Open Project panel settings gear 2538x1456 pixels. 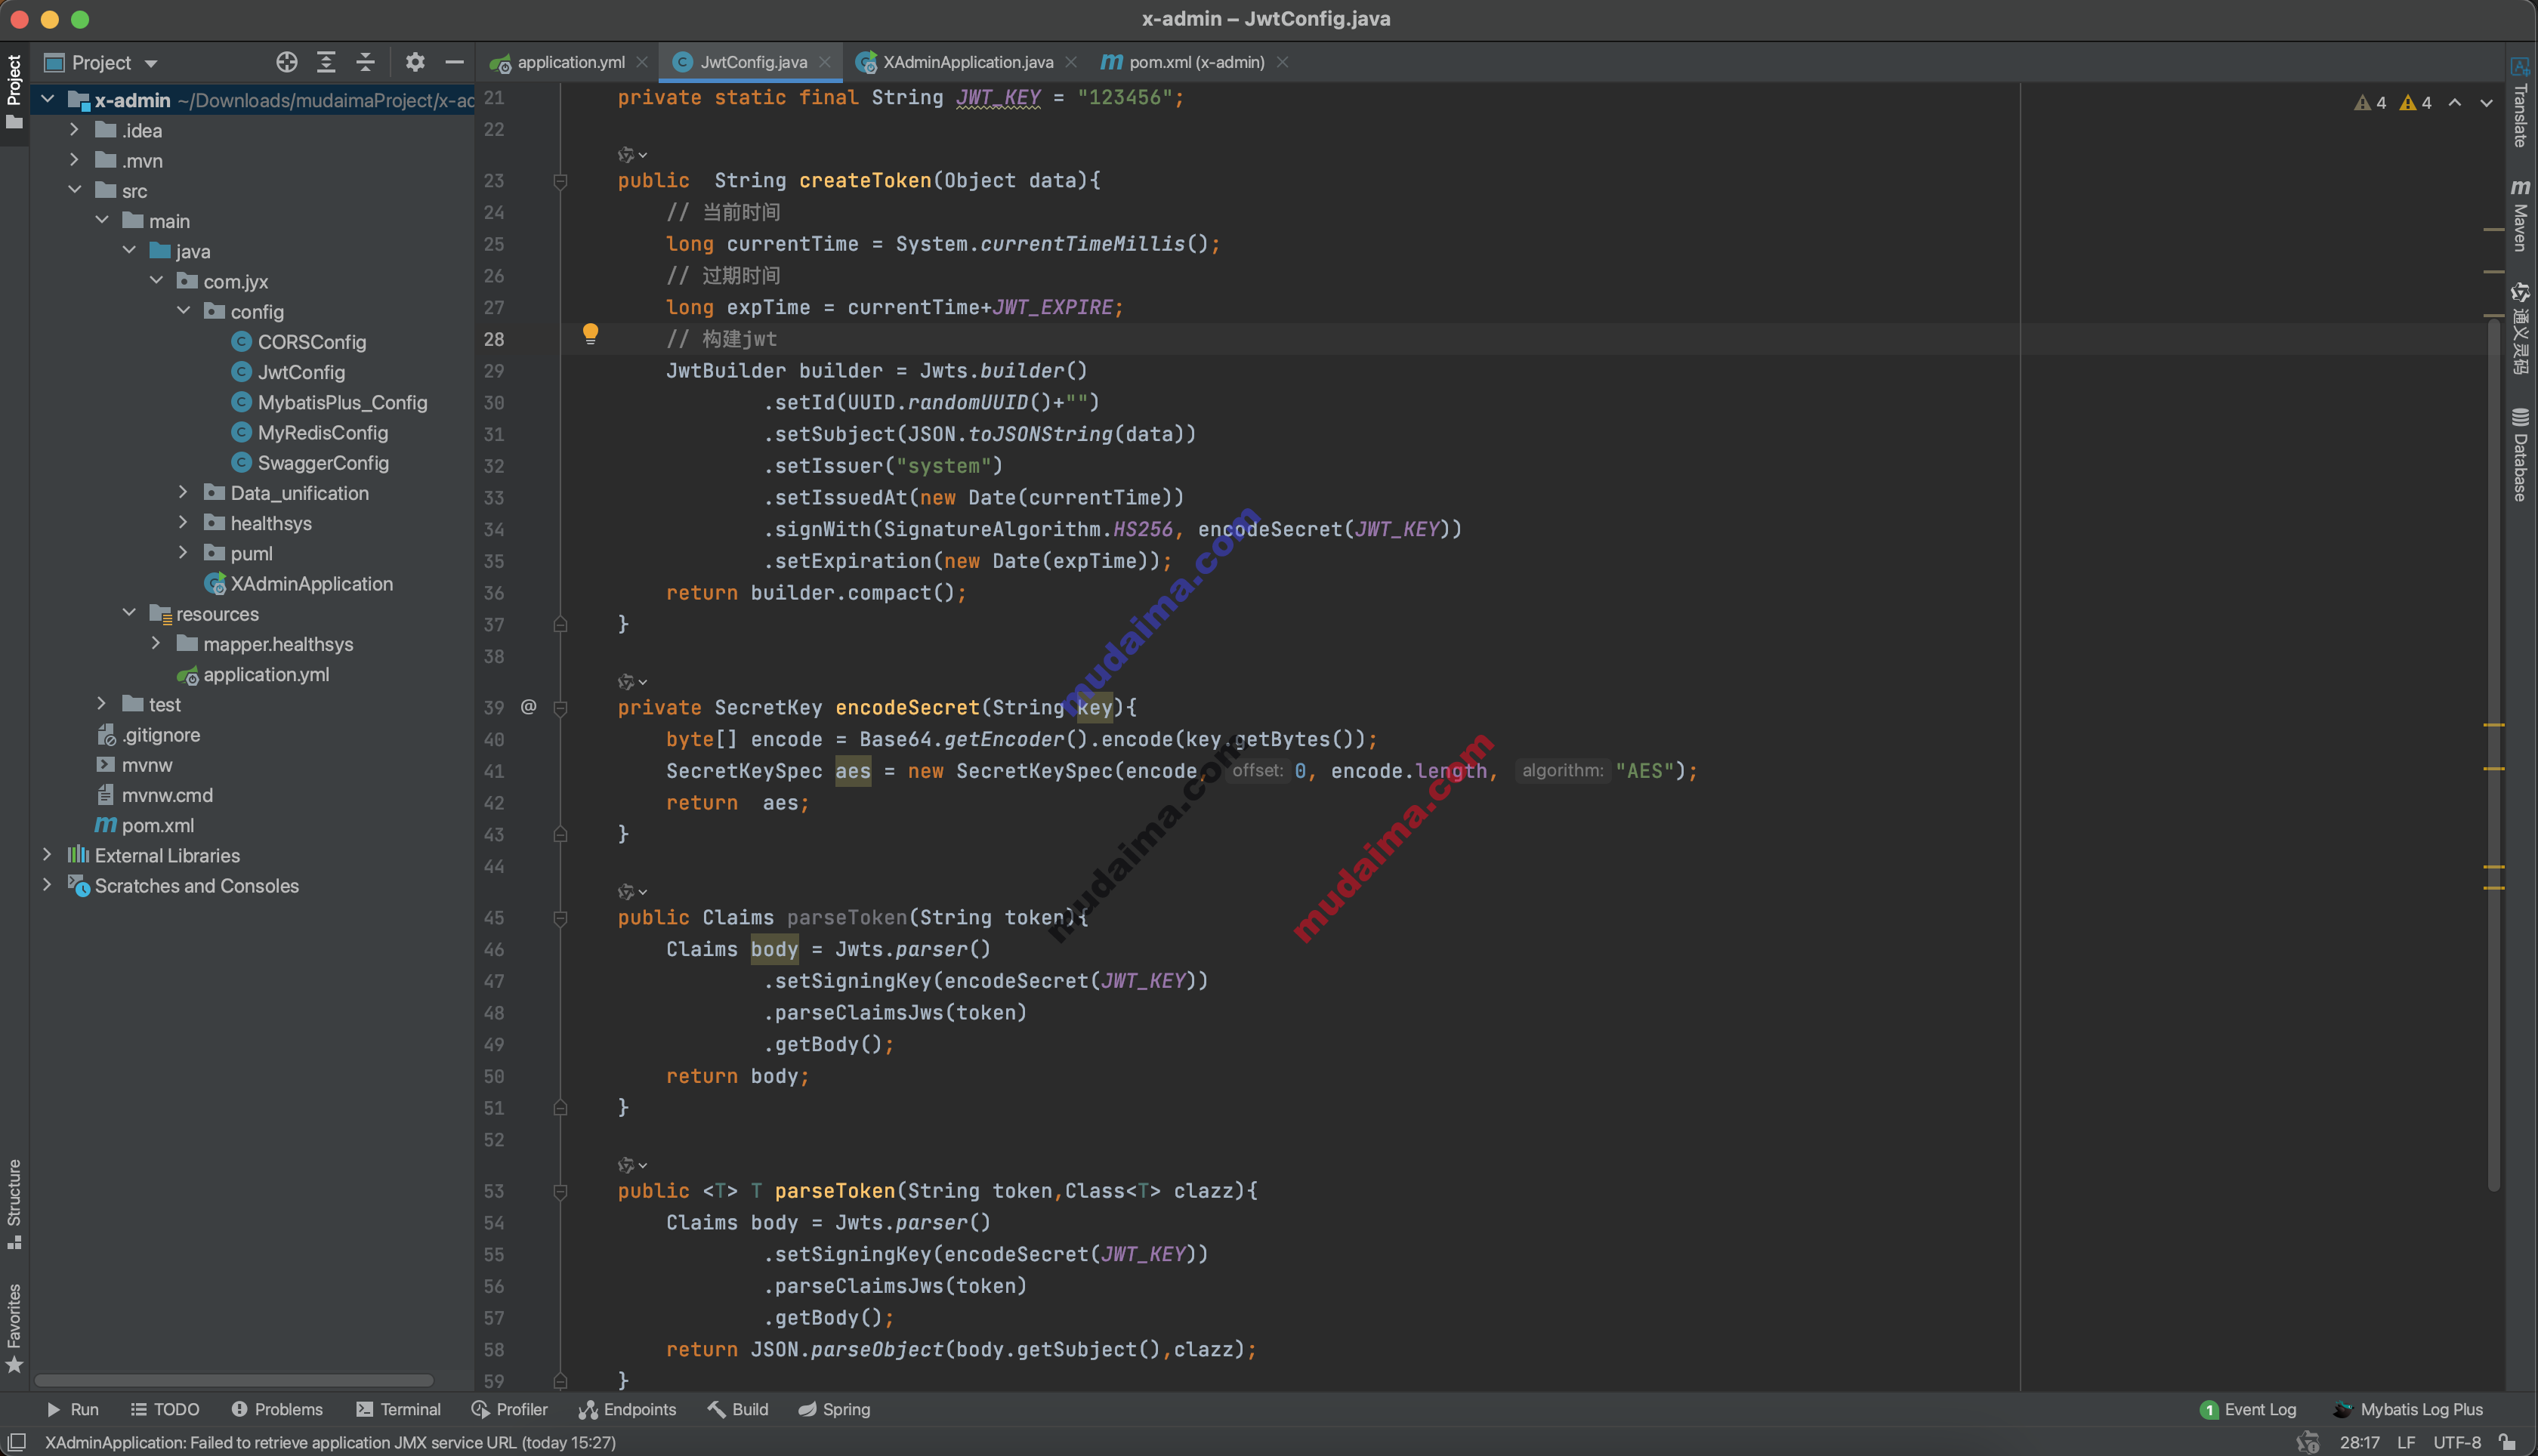(415, 62)
